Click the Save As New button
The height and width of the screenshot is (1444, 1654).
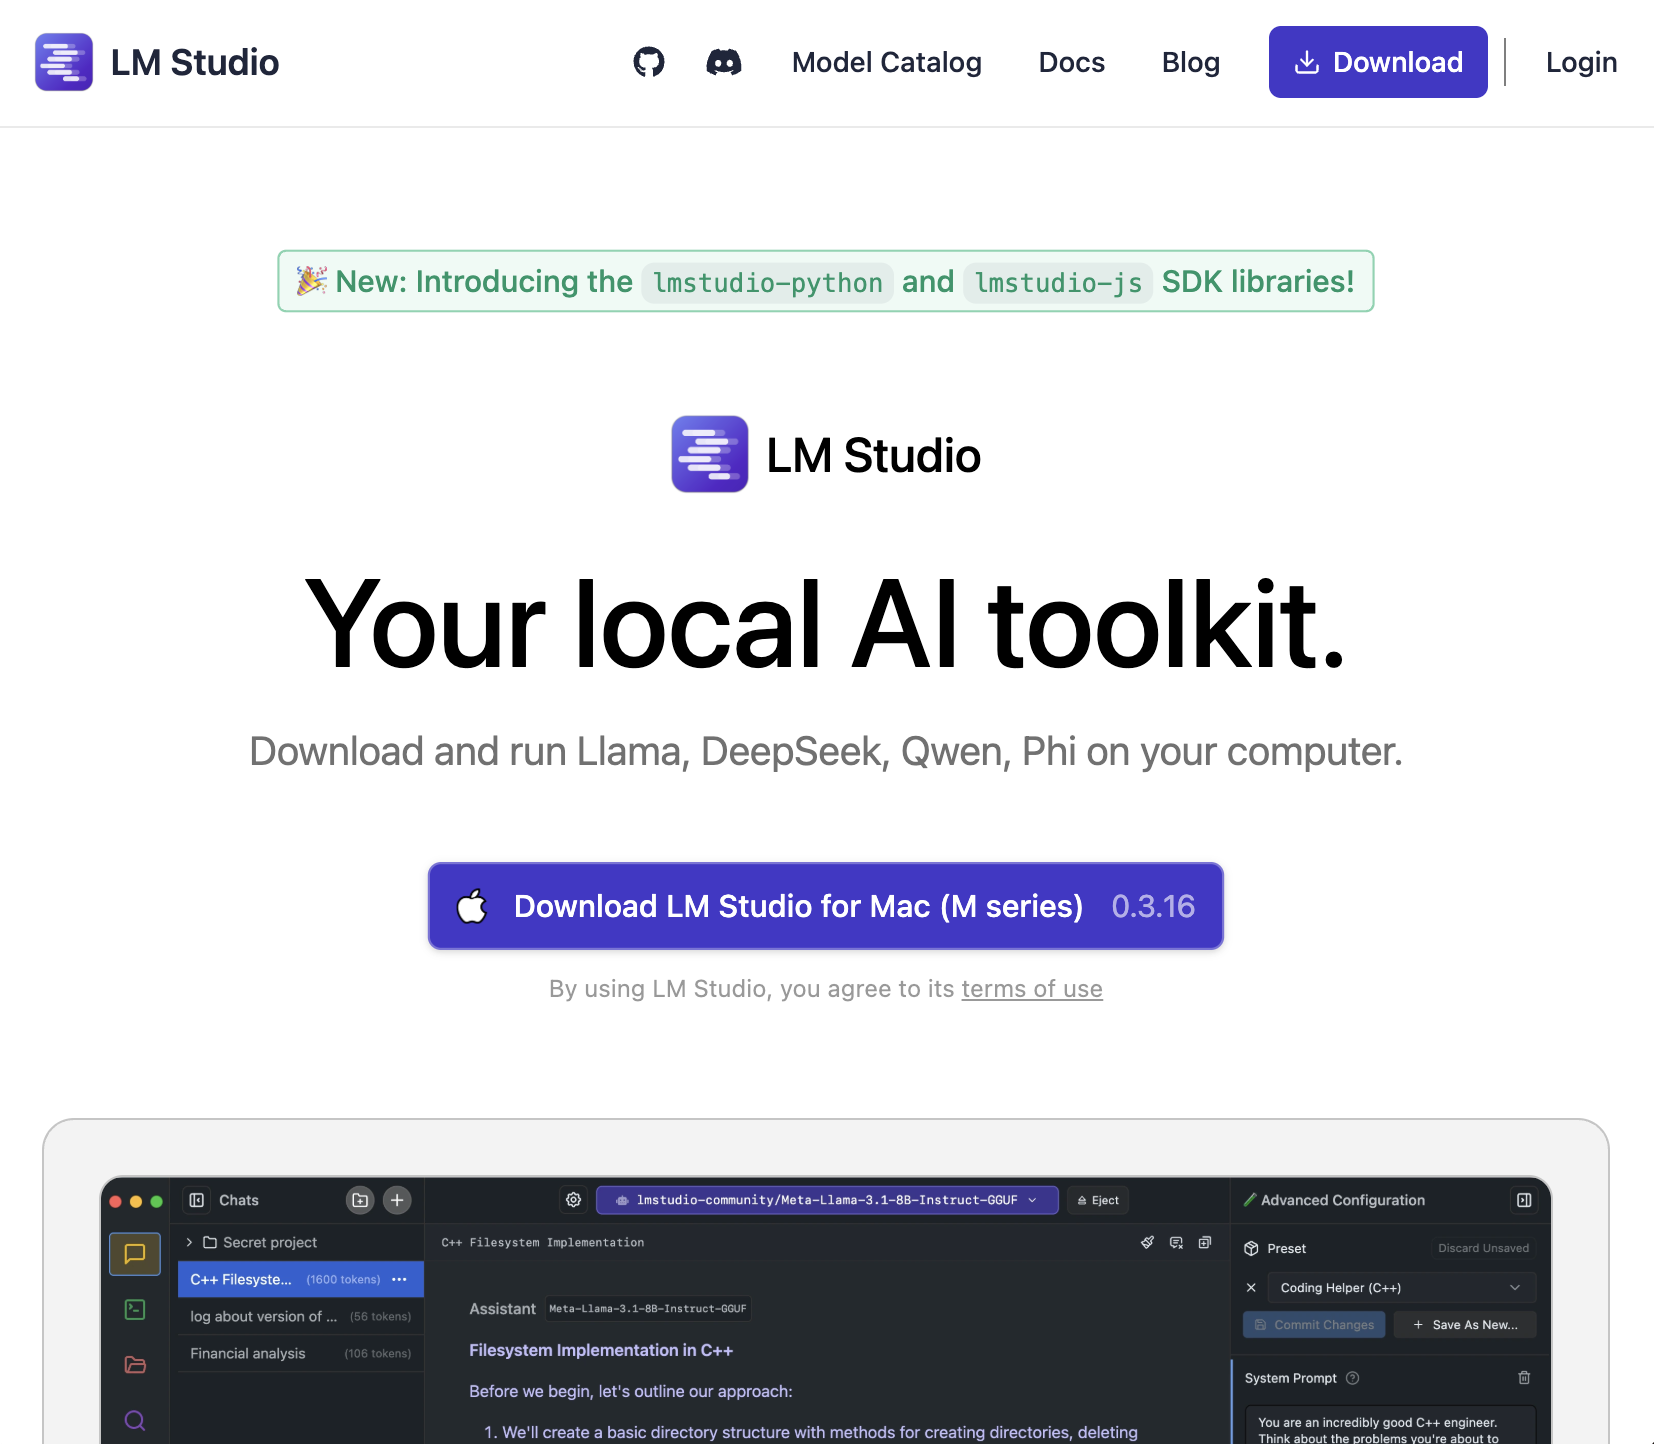click(1465, 1325)
